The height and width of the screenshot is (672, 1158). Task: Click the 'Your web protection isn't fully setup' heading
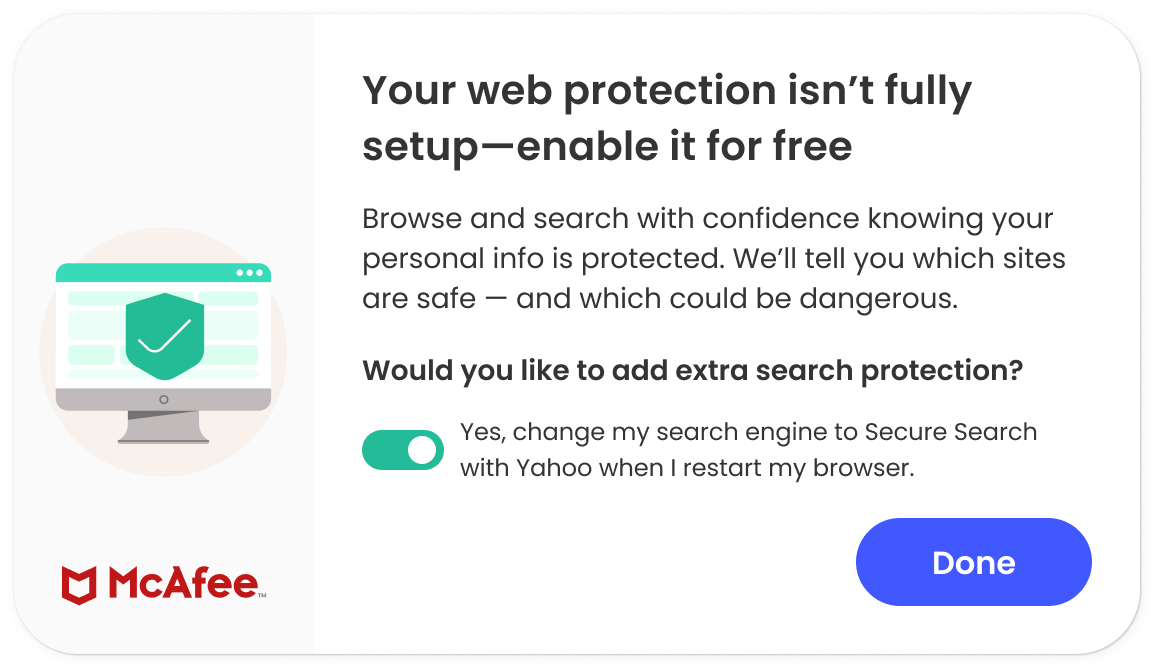tap(666, 91)
